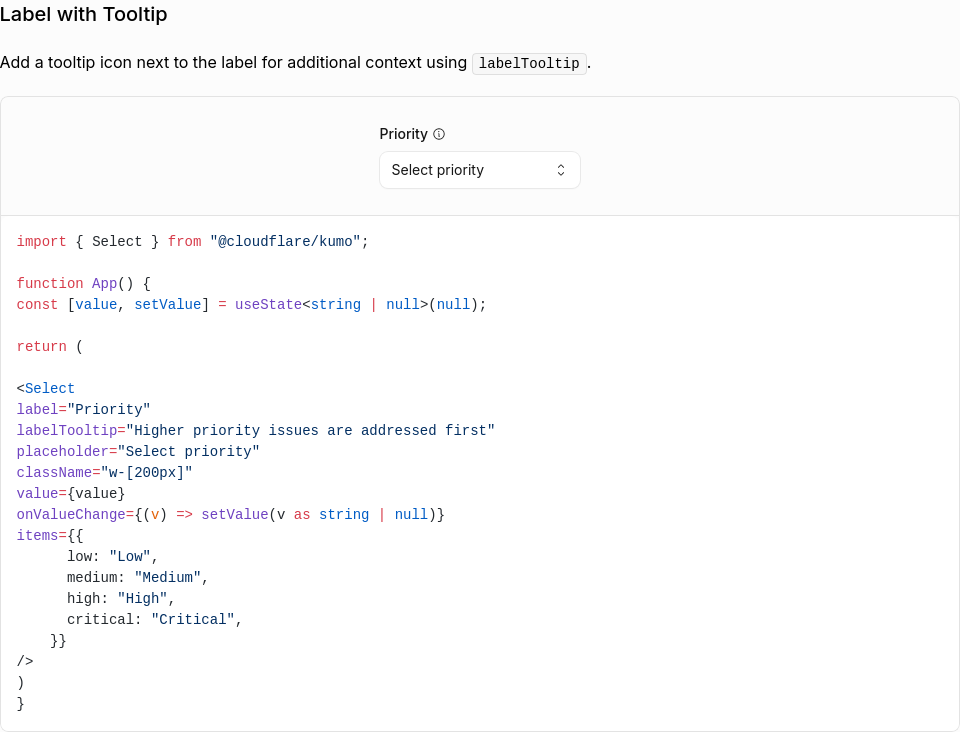This screenshot has height=732, width=960.
Task: Click the "@cloudflare/kumo" import string
Action: coord(285,242)
